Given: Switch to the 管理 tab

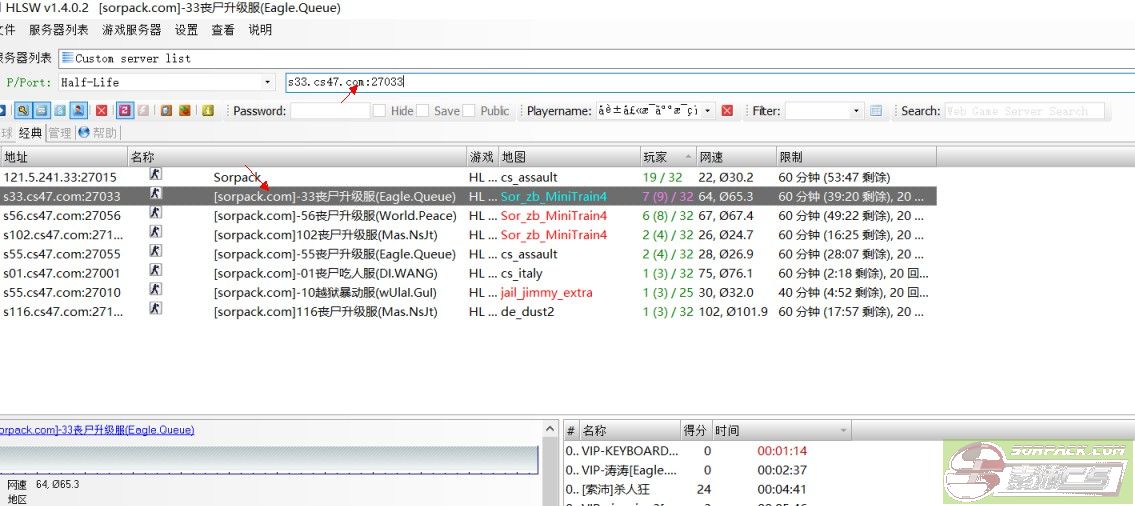Looking at the screenshot, I should (60, 132).
